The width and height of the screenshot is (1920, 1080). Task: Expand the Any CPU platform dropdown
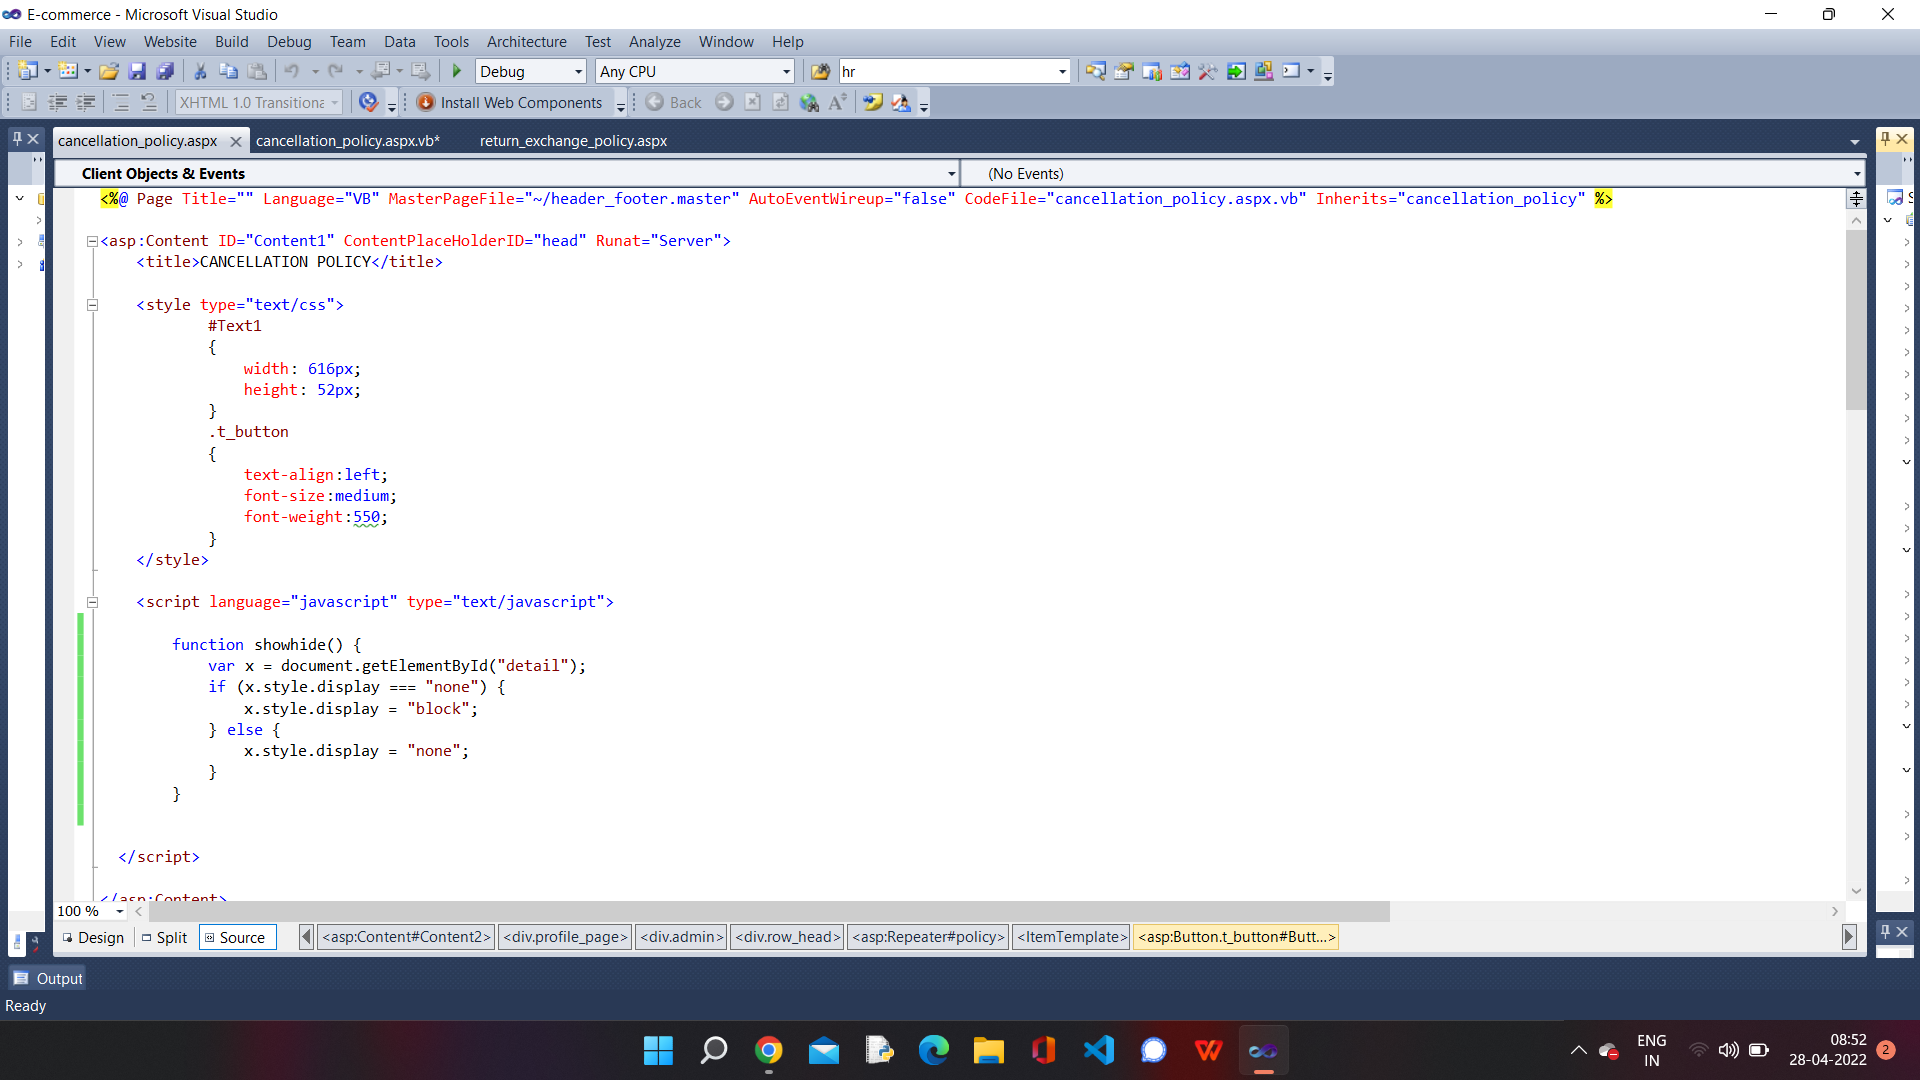pos(786,71)
